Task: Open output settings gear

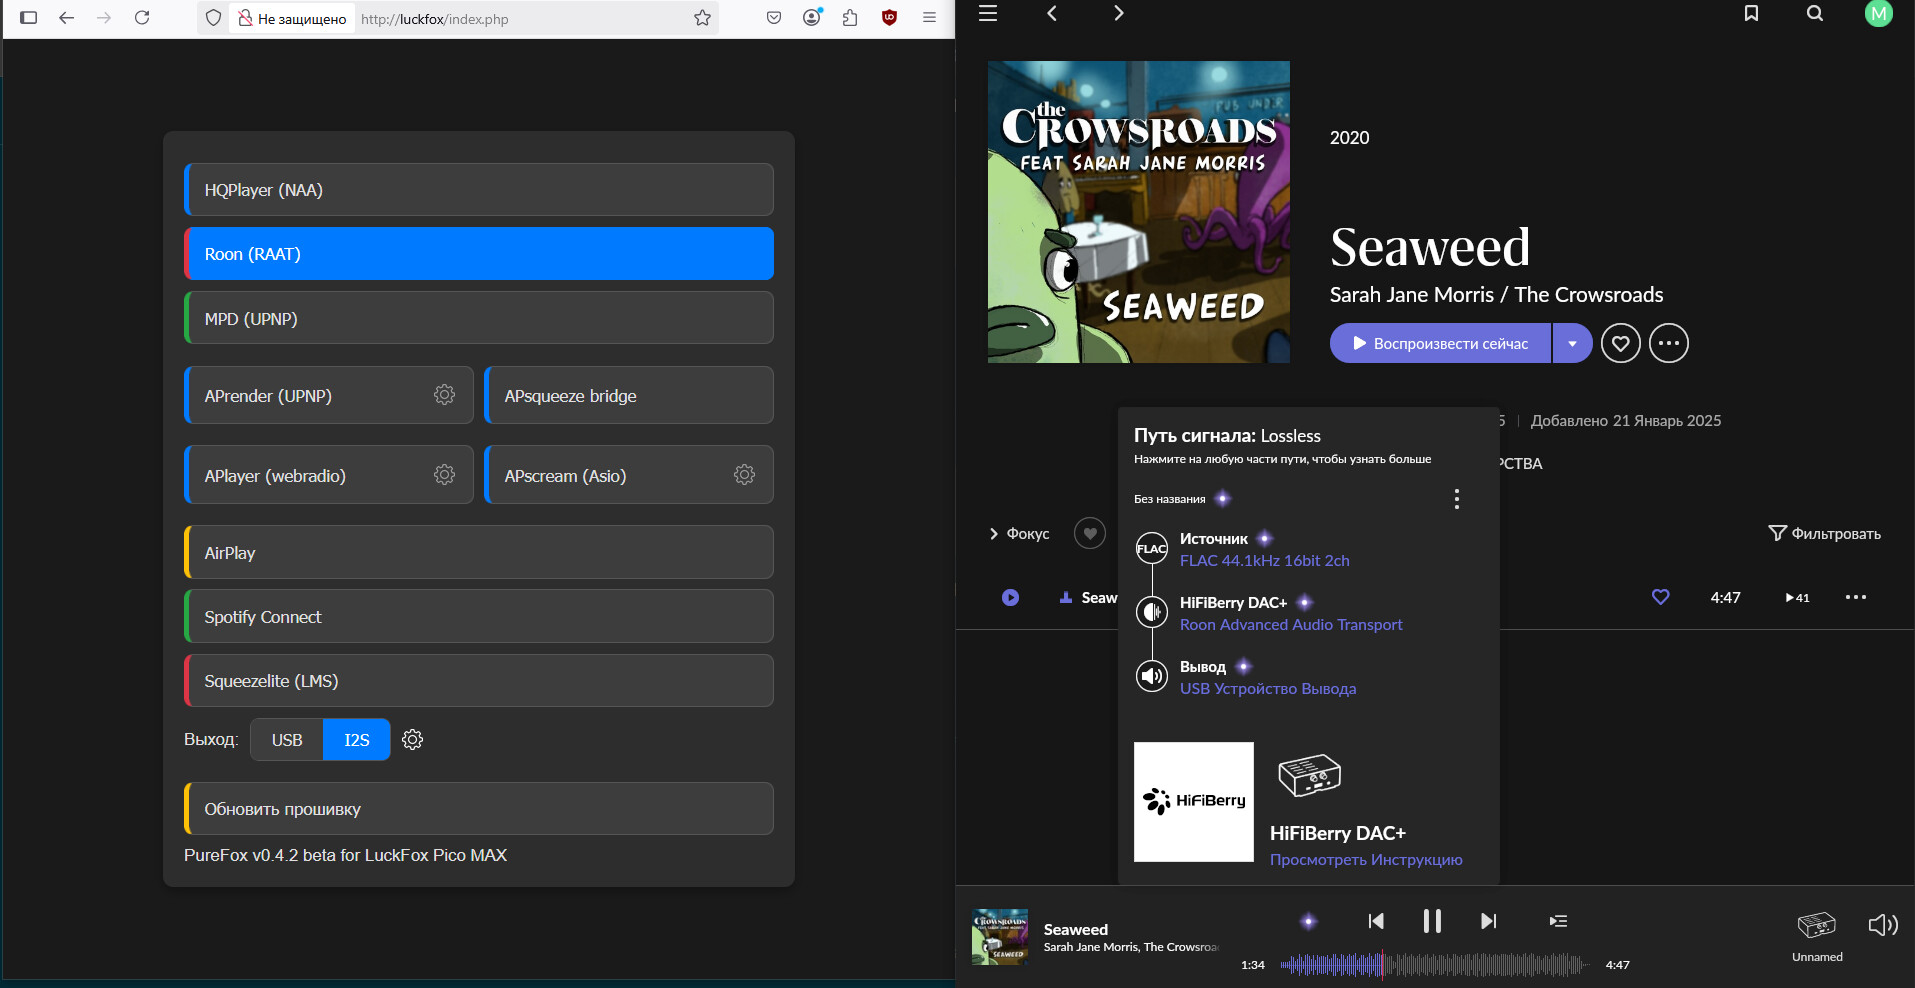Action: pos(413,740)
